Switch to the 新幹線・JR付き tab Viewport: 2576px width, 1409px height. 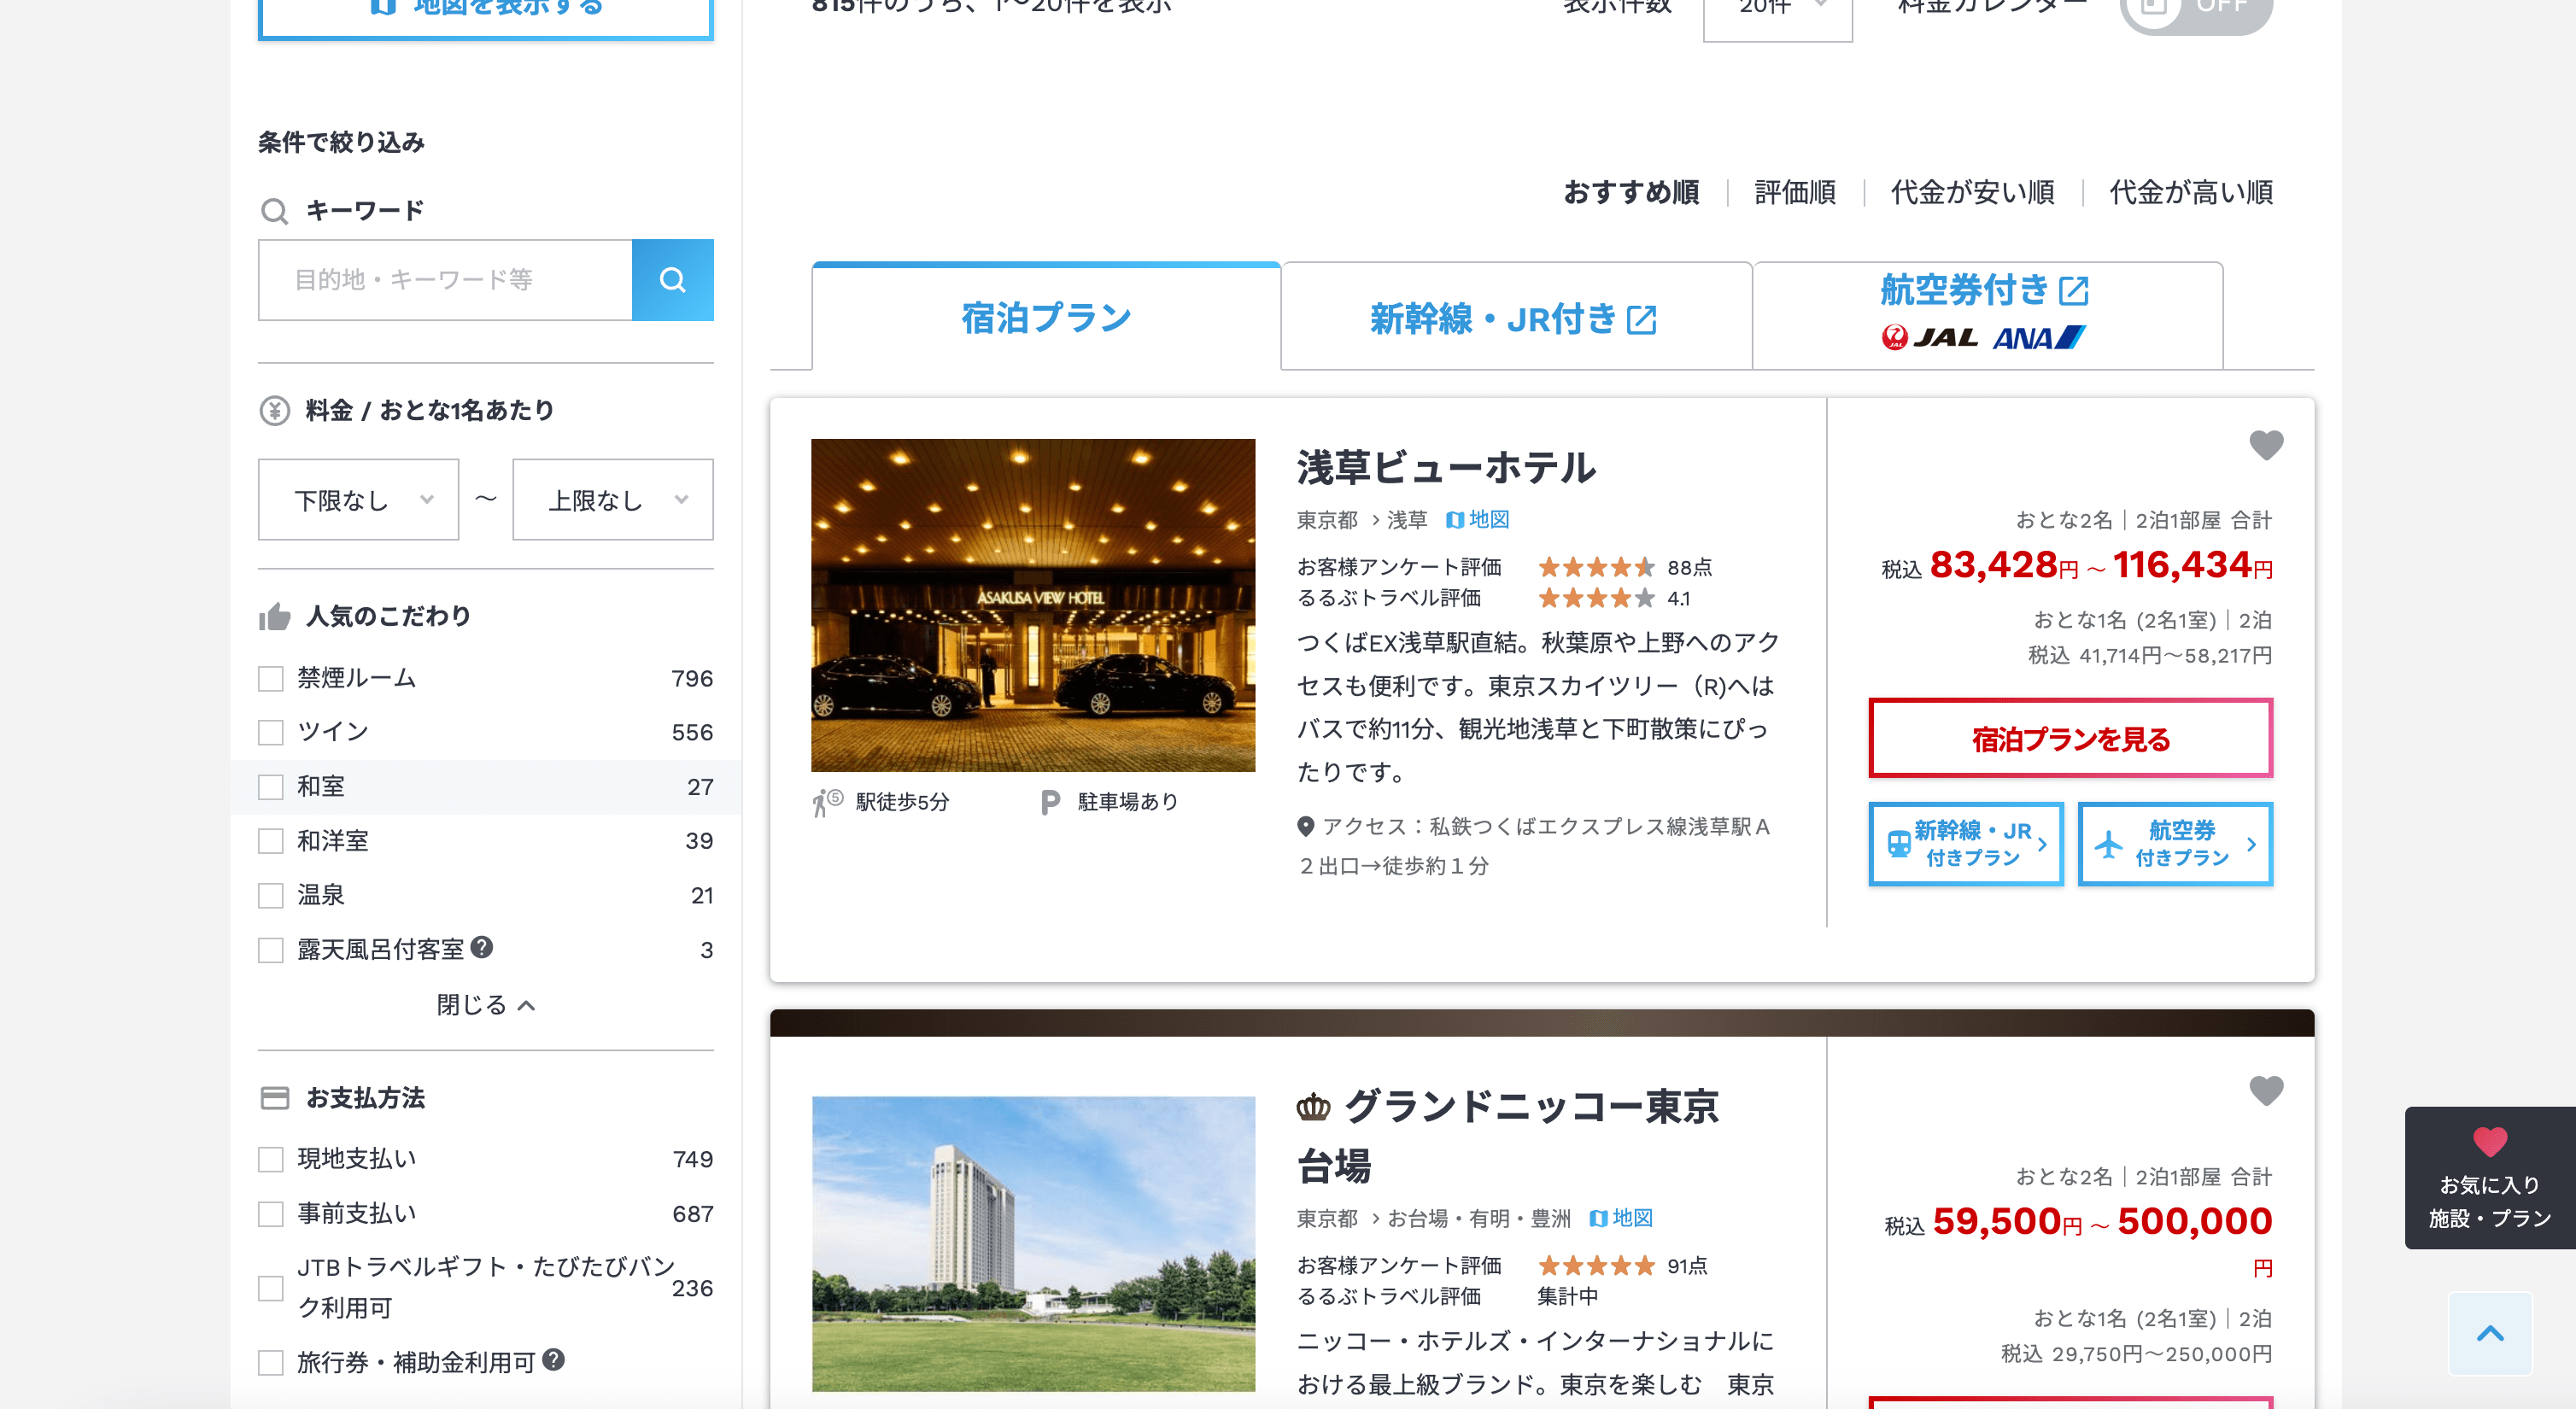pyautogui.click(x=1514, y=319)
